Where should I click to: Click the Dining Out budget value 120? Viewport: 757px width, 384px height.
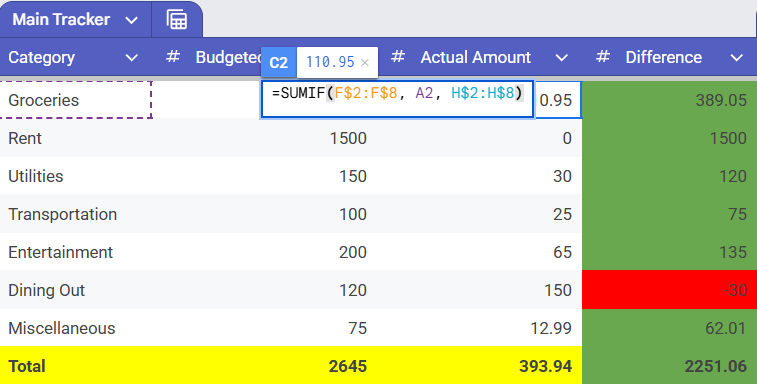click(352, 290)
